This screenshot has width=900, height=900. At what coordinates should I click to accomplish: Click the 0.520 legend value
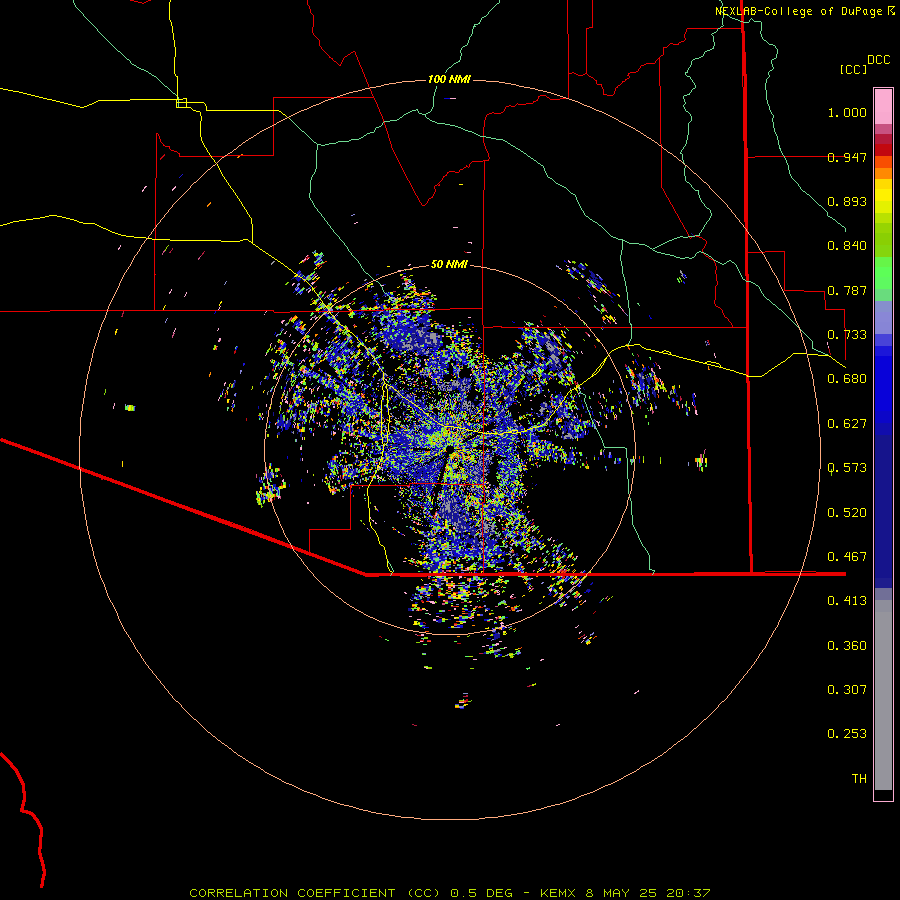coord(847,512)
